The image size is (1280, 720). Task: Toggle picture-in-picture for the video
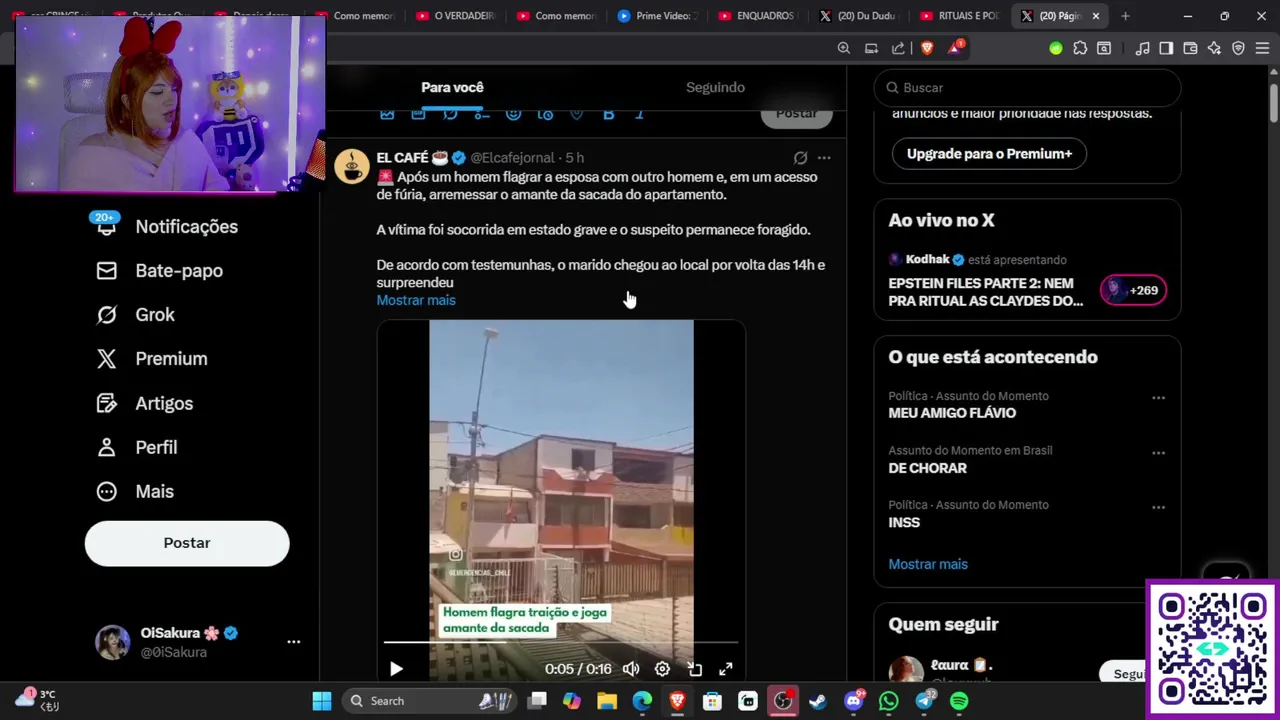[x=694, y=669]
